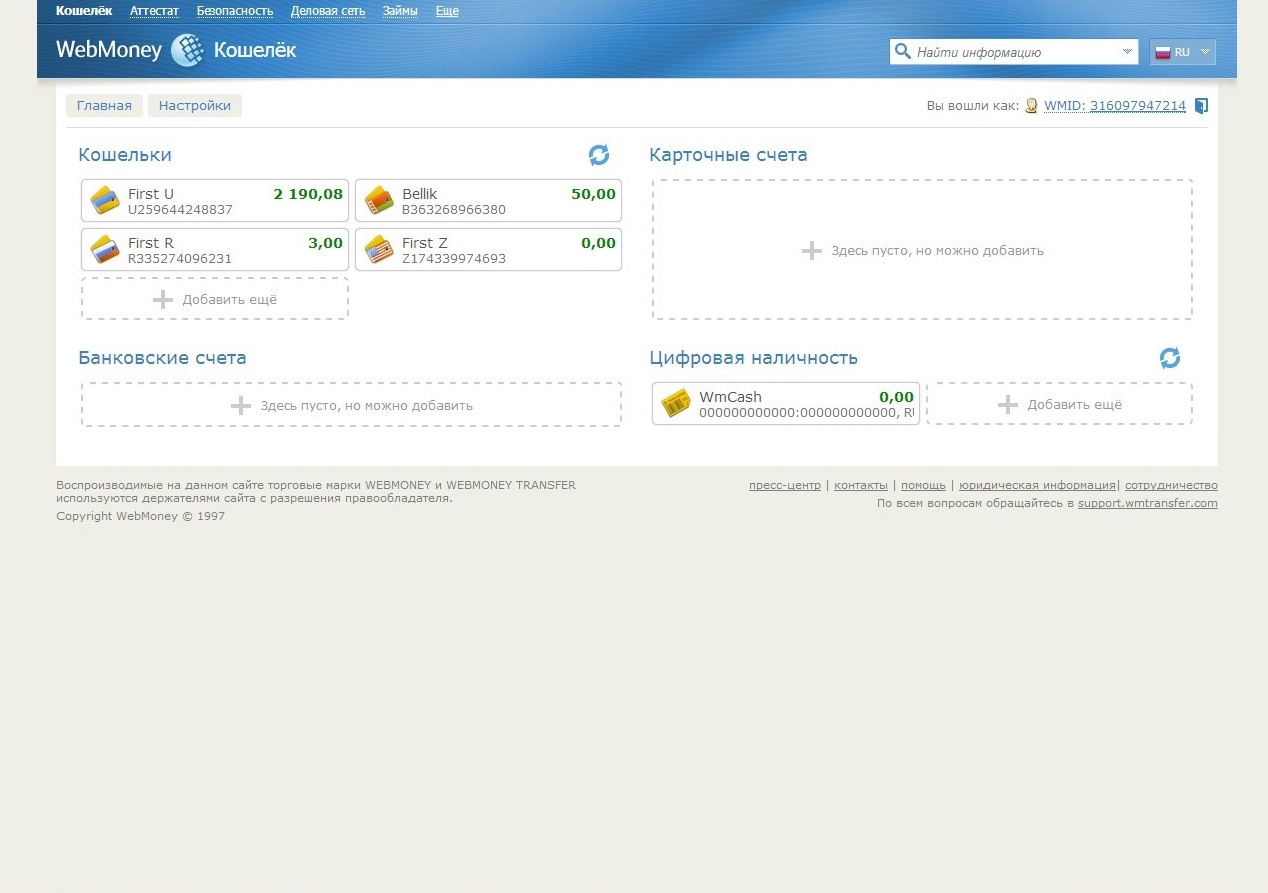Image resolution: width=1268 pixels, height=893 pixels.
Task: Click the logout door icon
Action: pos(1202,106)
